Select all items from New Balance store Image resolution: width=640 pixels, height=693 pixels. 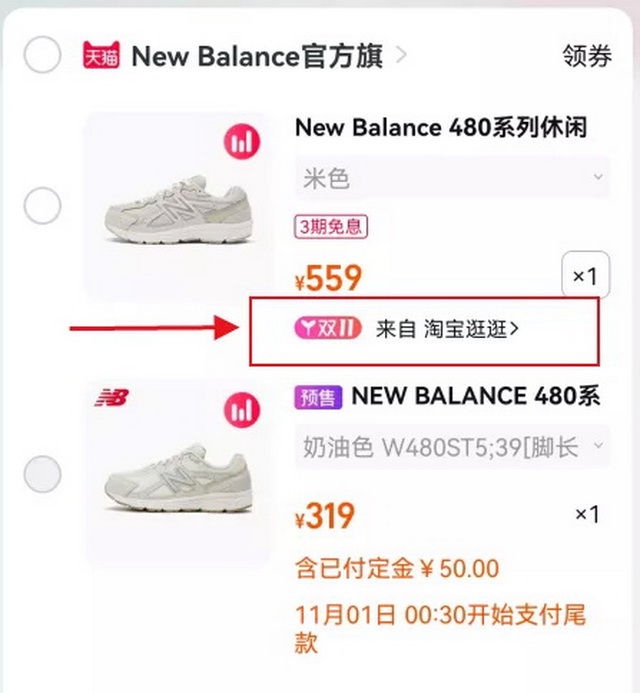(x=42, y=56)
